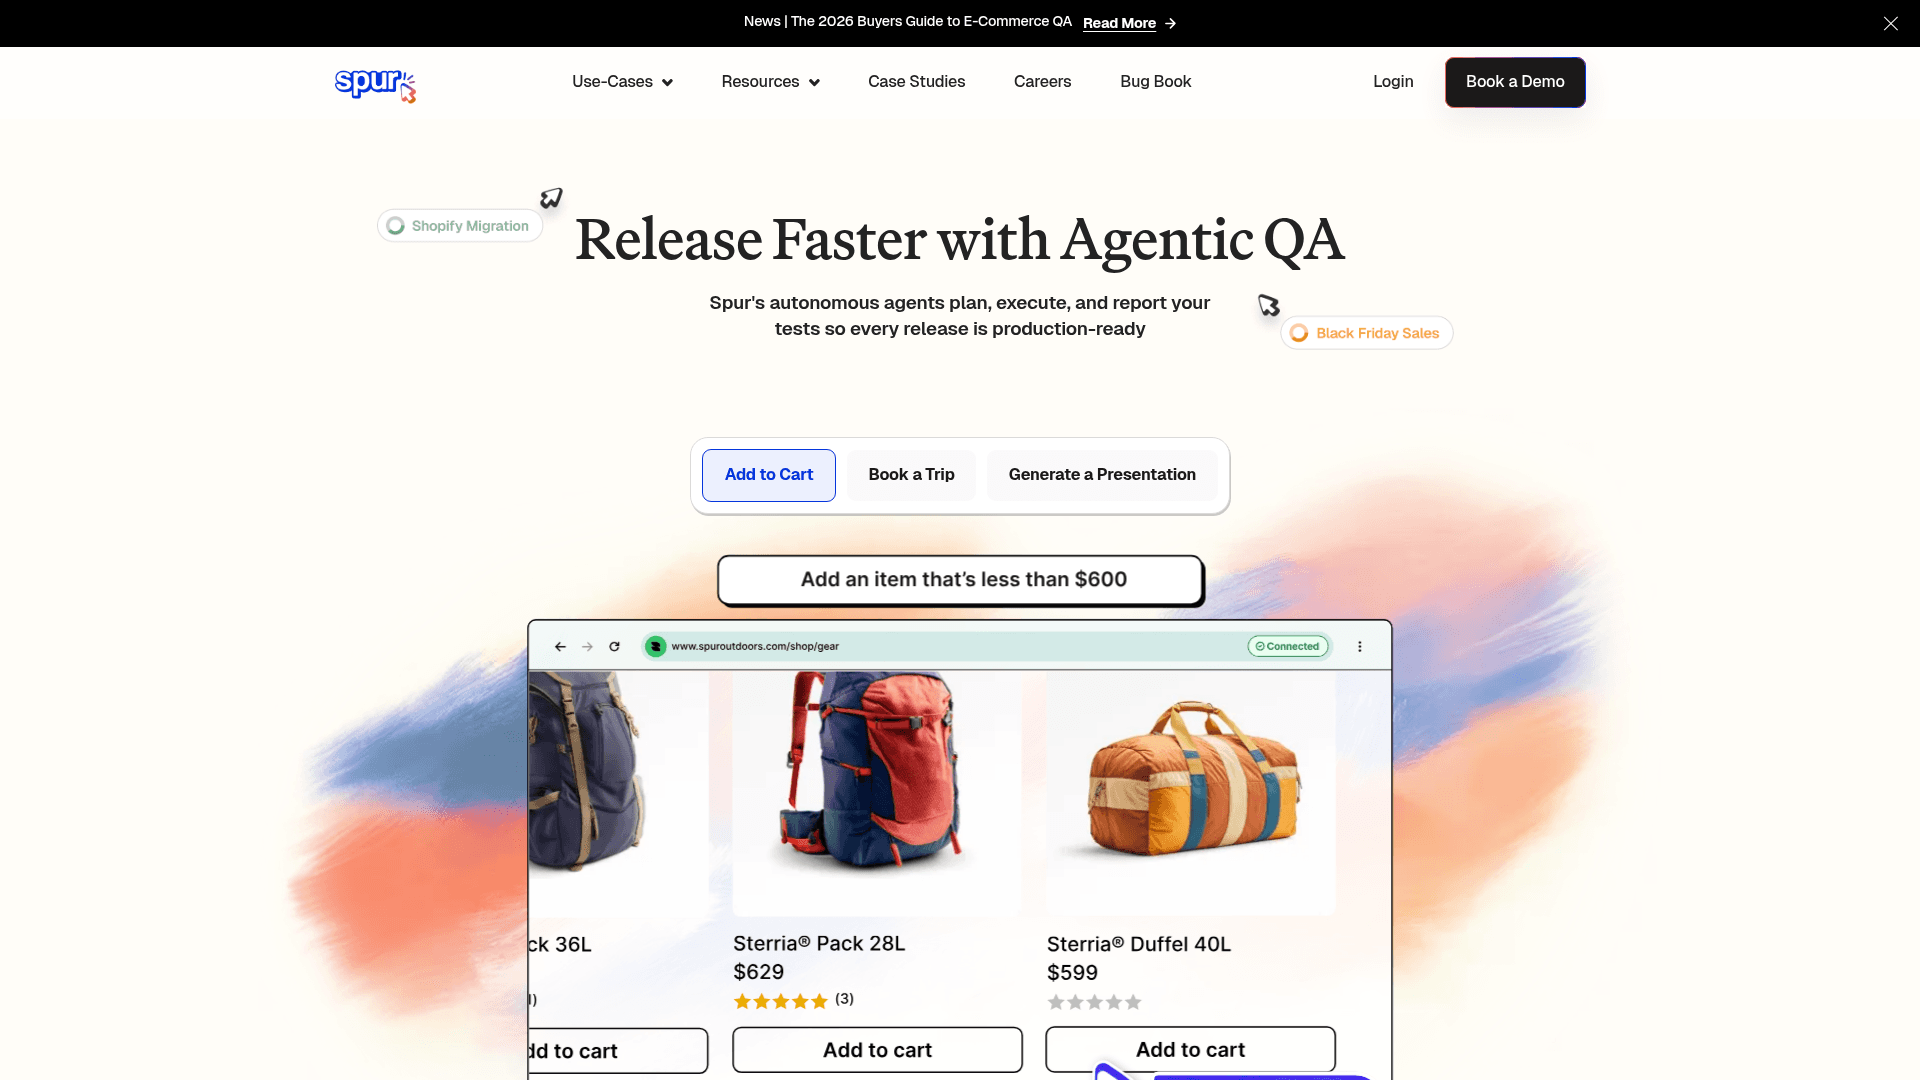Click the five-star rating for Sterria Pack 28L

[x=780, y=1001]
